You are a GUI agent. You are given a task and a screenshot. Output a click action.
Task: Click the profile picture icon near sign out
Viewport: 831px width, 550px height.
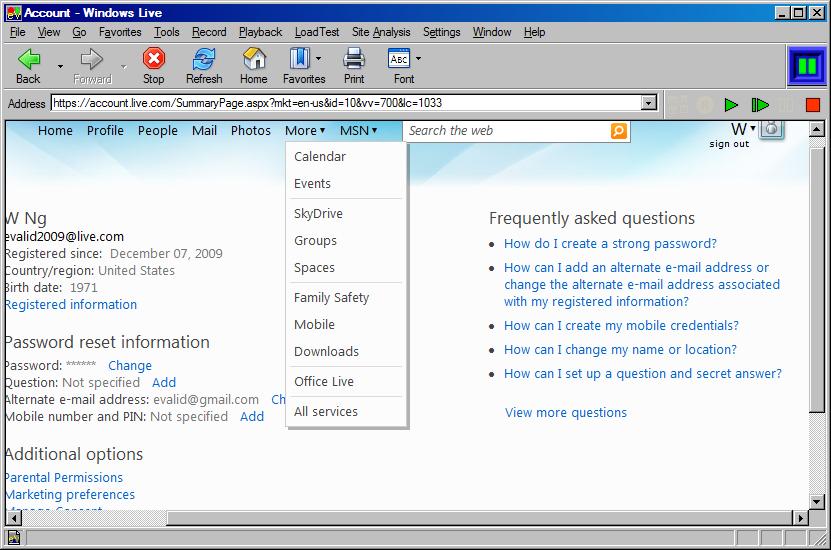(x=771, y=129)
